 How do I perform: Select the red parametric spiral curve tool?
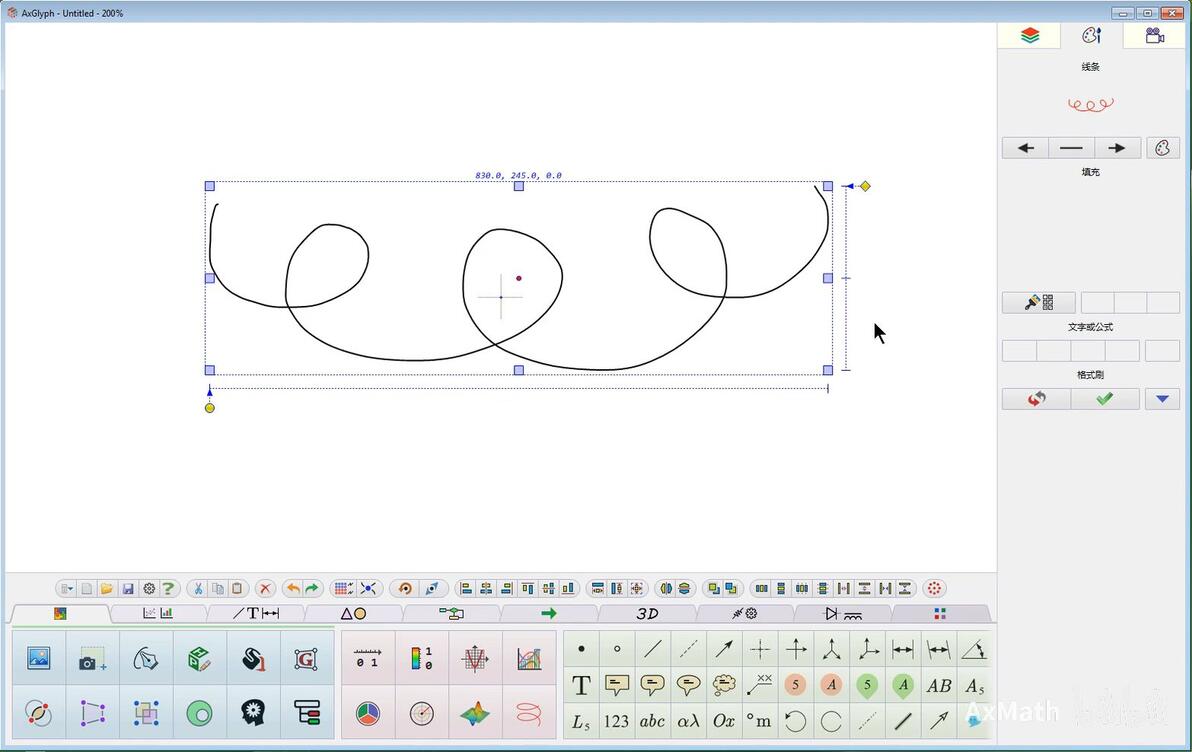[528, 713]
